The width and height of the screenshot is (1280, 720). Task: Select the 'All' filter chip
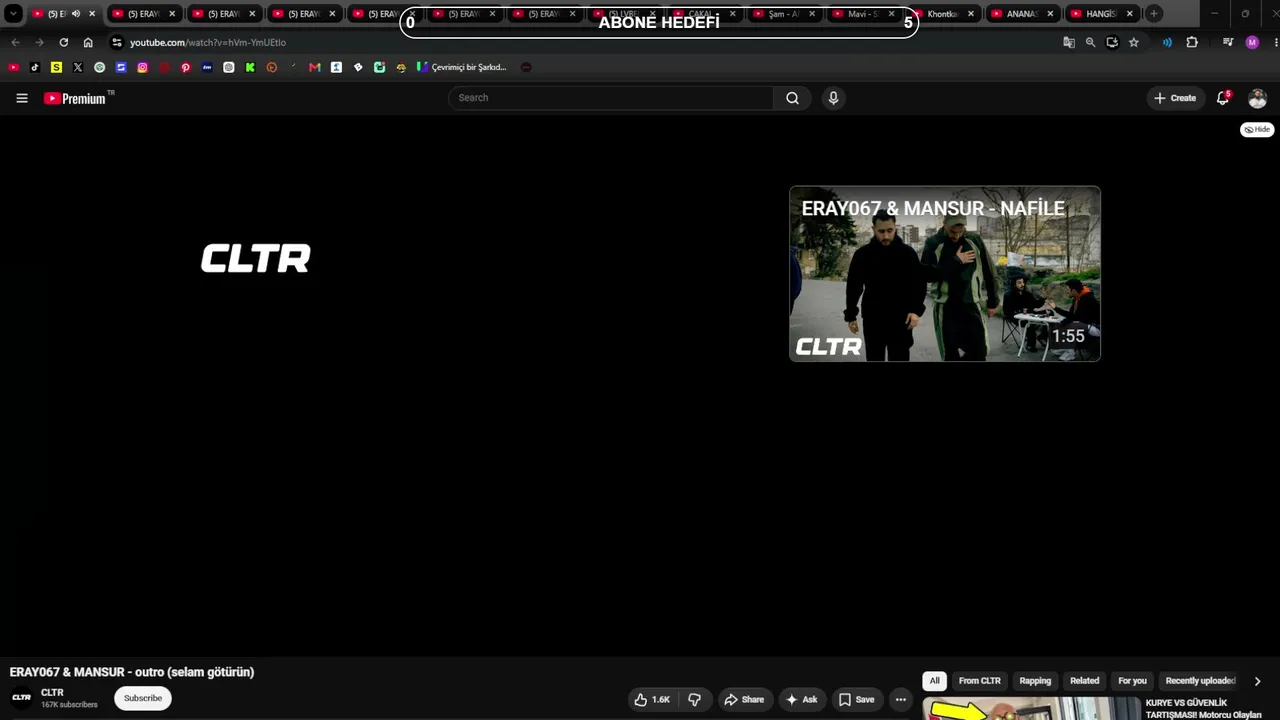pyautogui.click(x=934, y=681)
